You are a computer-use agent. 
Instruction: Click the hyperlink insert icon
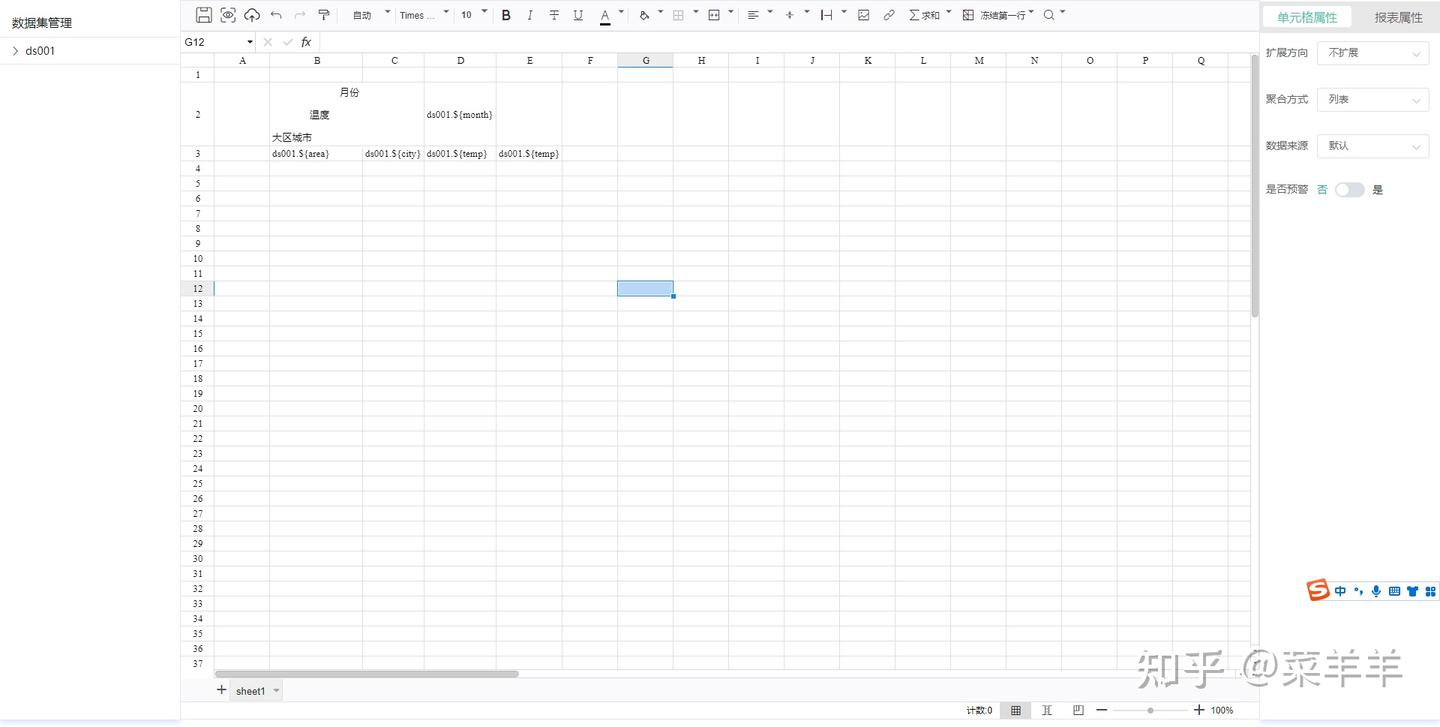(888, 14)
